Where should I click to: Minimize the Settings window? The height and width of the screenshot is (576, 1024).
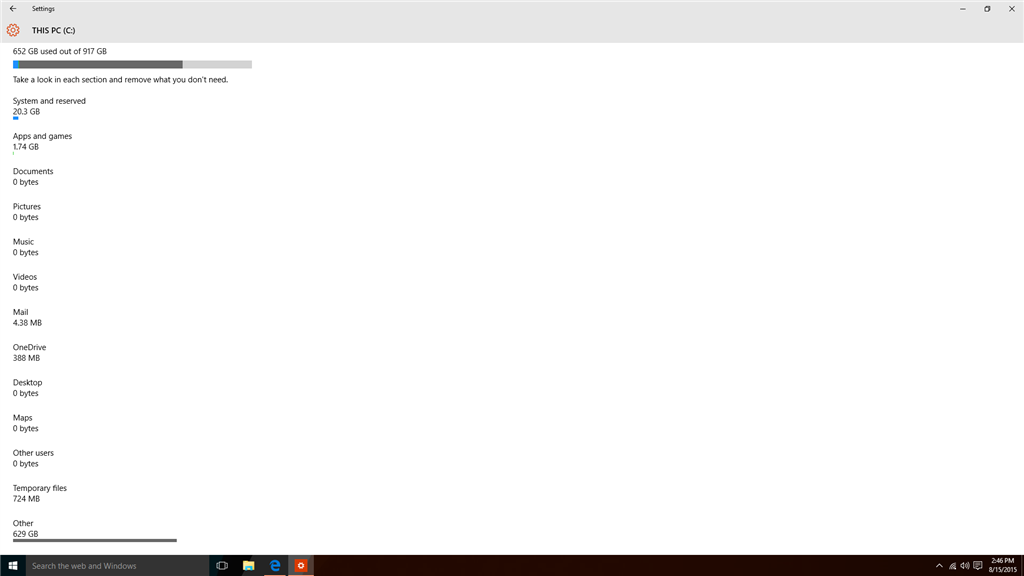pos(963,9)
